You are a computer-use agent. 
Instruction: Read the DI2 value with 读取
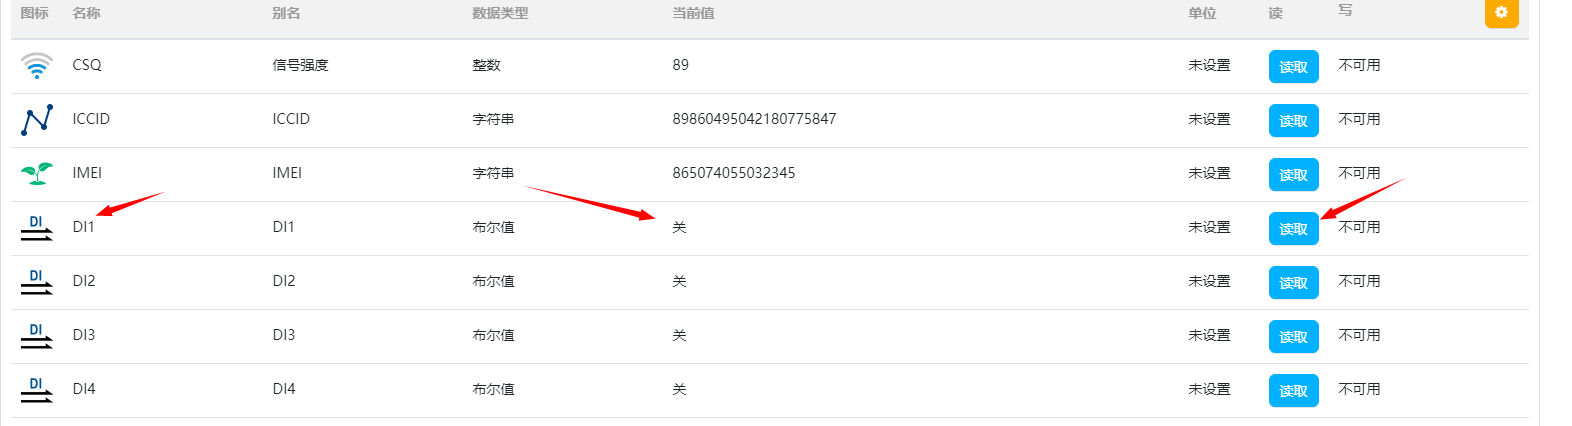point(1293,283)
